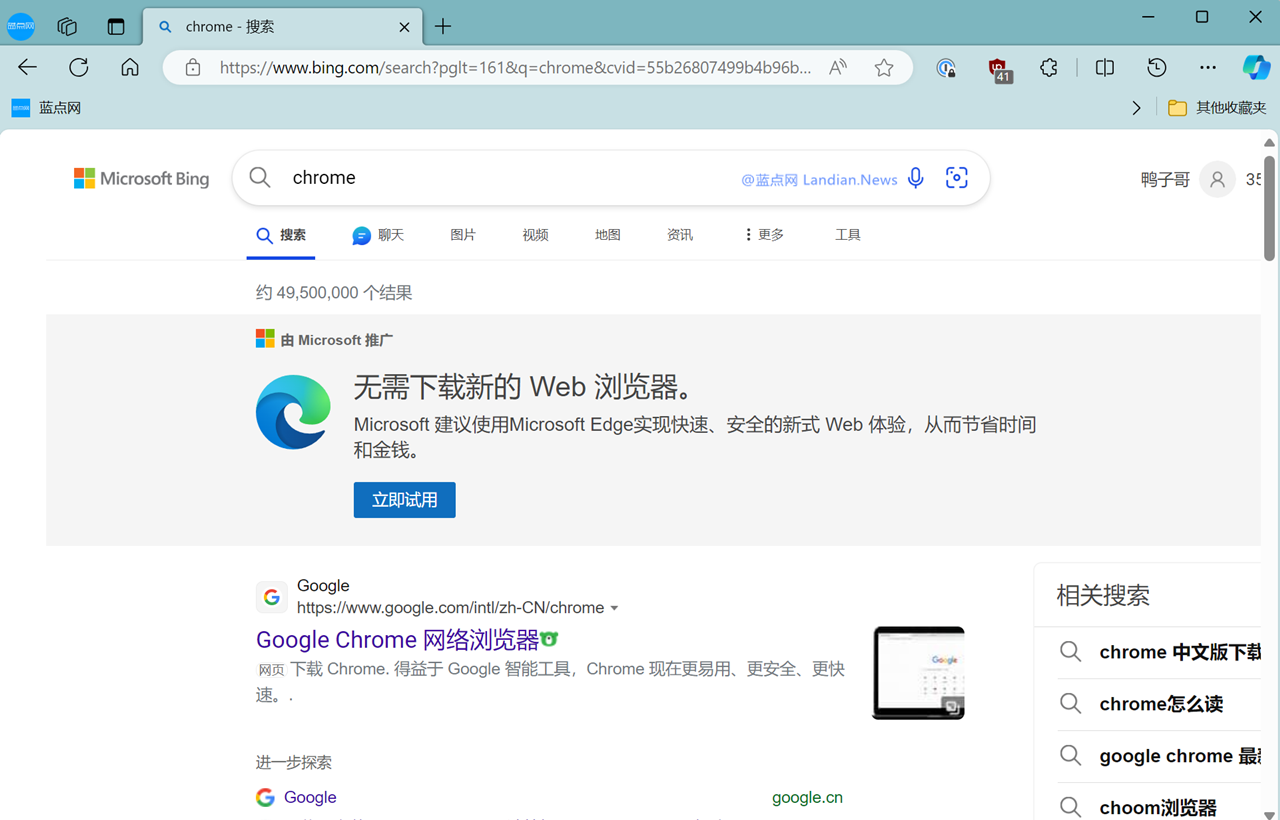
Task: Switch to the 聊天 tab
Action: [x=378, y=235]
